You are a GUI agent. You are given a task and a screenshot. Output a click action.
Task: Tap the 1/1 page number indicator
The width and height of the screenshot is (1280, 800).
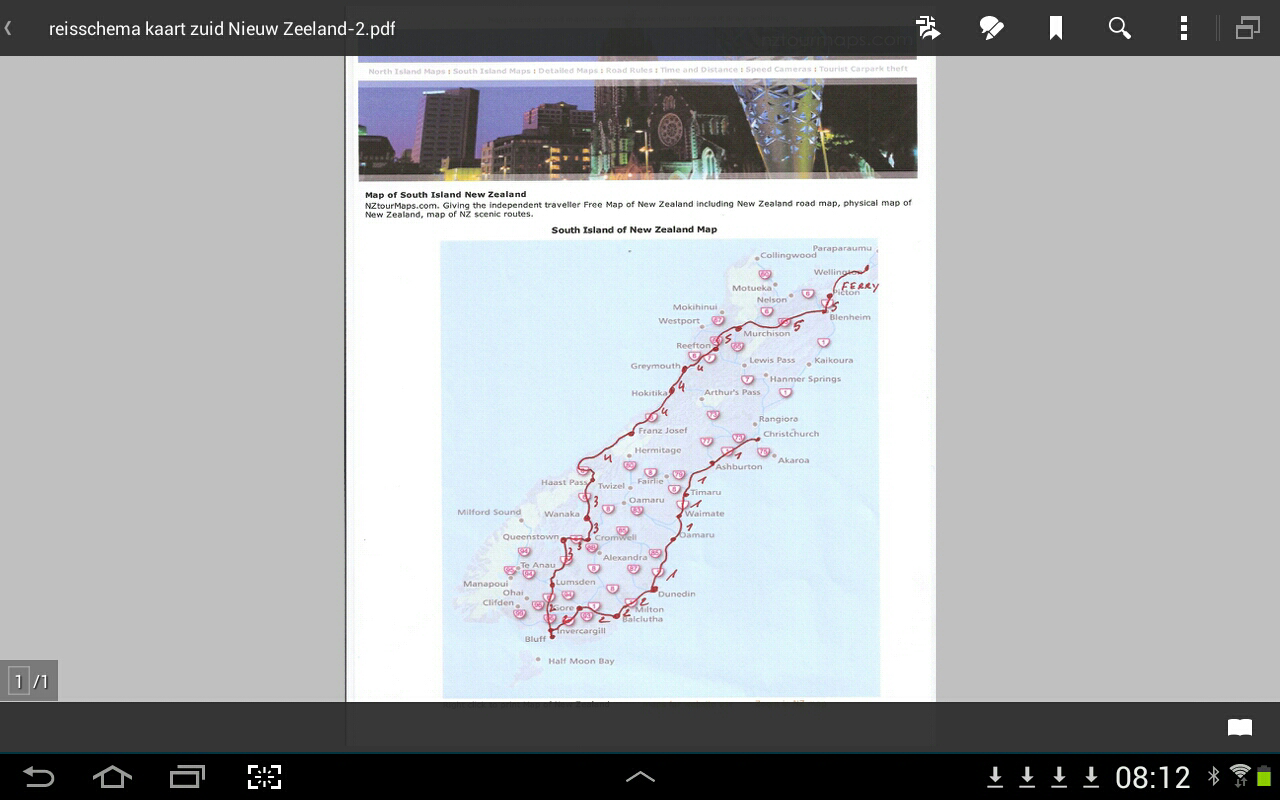(29, 681)
